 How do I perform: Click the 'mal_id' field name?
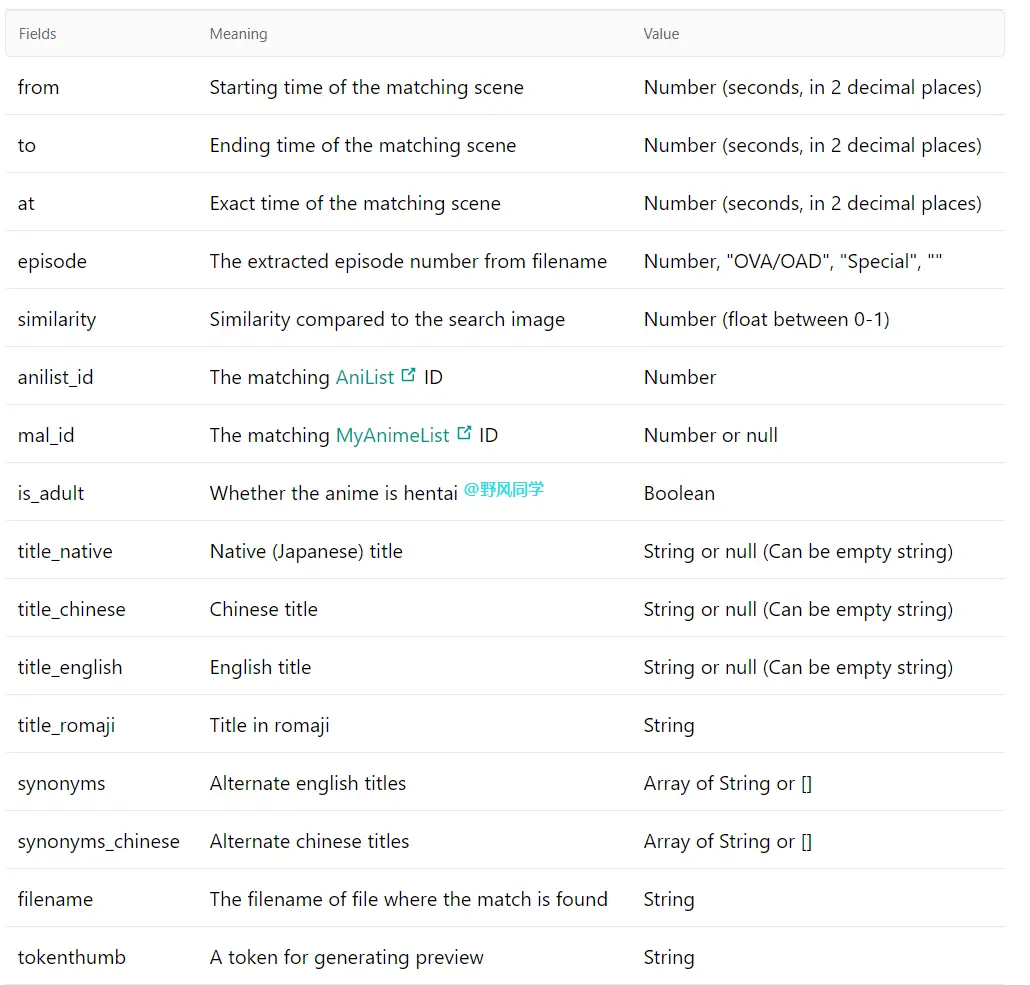point(46,435)
